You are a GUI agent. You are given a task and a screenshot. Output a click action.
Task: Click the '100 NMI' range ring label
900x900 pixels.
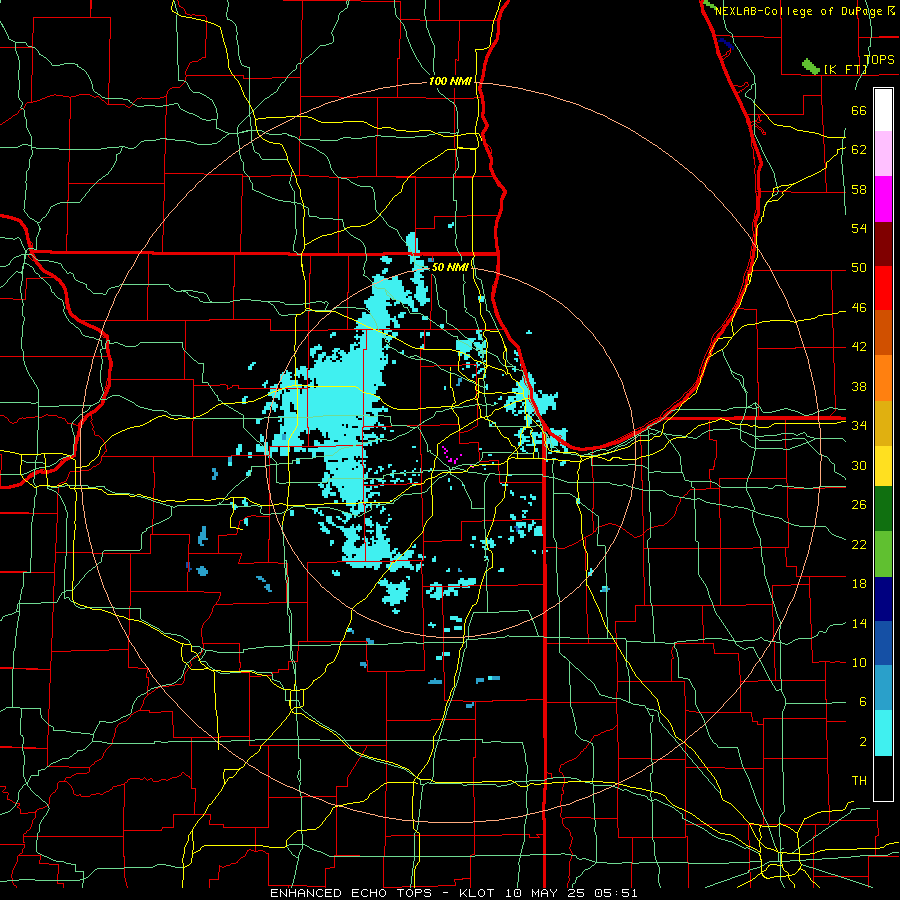(450, 82)
